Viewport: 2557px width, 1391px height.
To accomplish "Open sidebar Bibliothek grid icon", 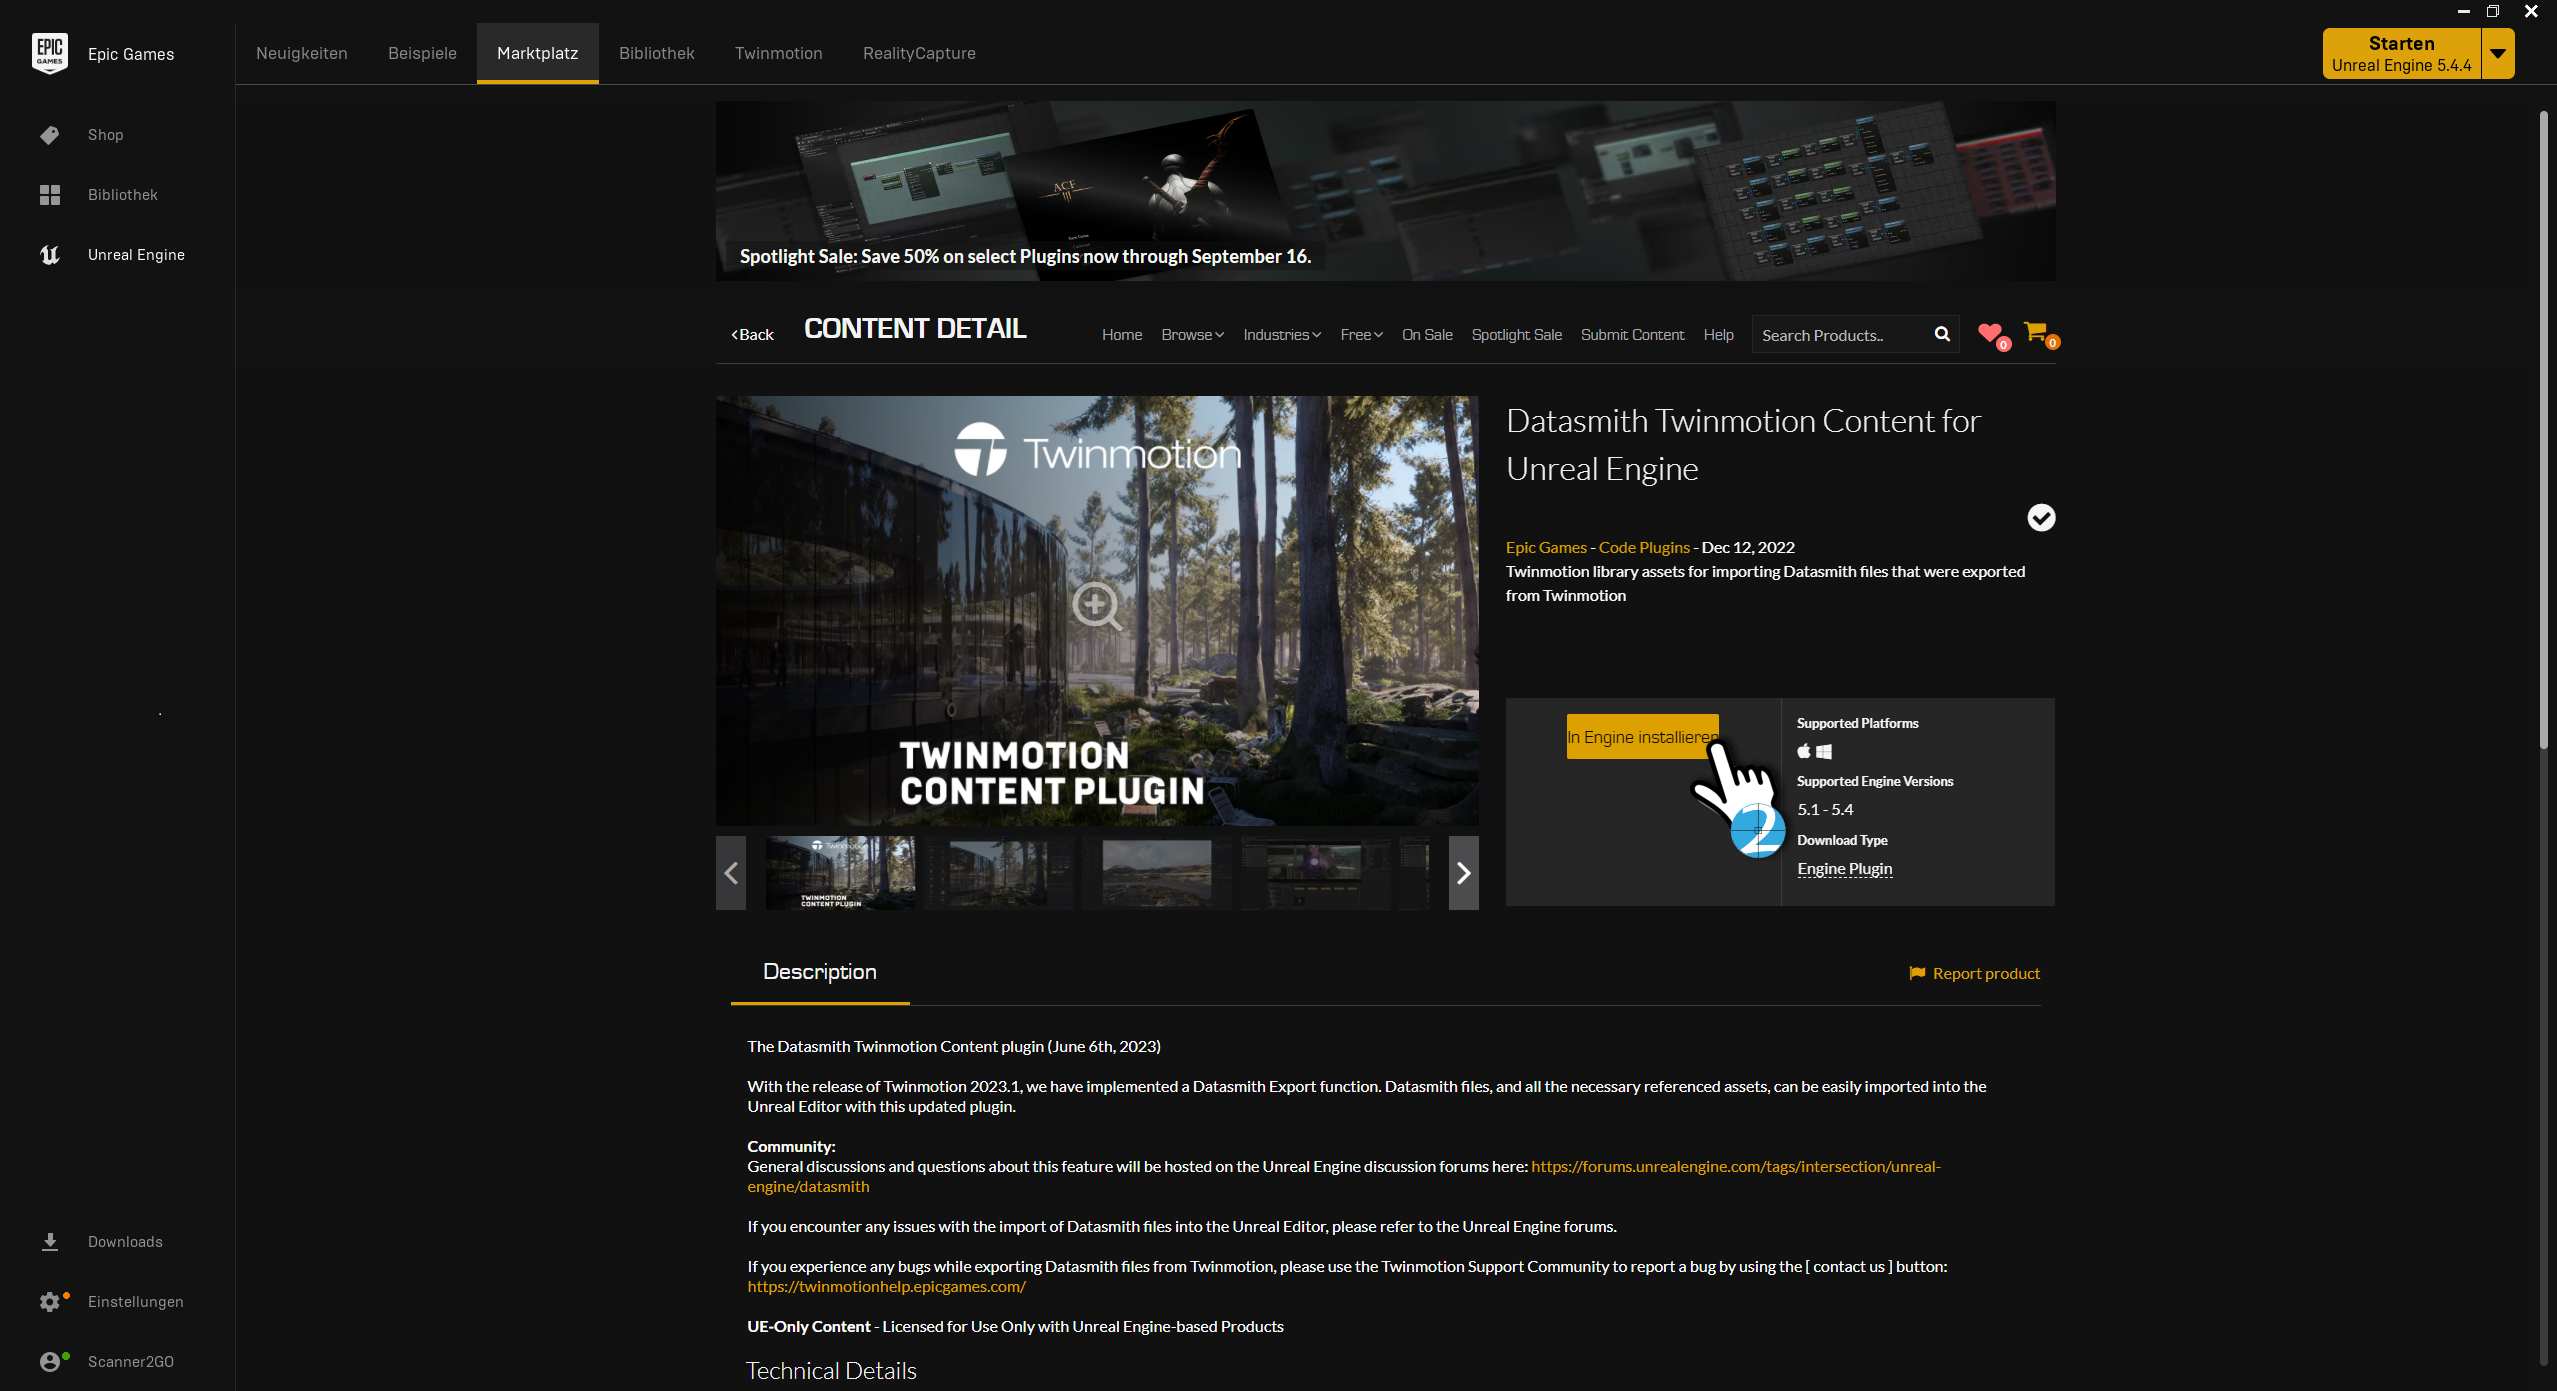I will pos(49,195).
